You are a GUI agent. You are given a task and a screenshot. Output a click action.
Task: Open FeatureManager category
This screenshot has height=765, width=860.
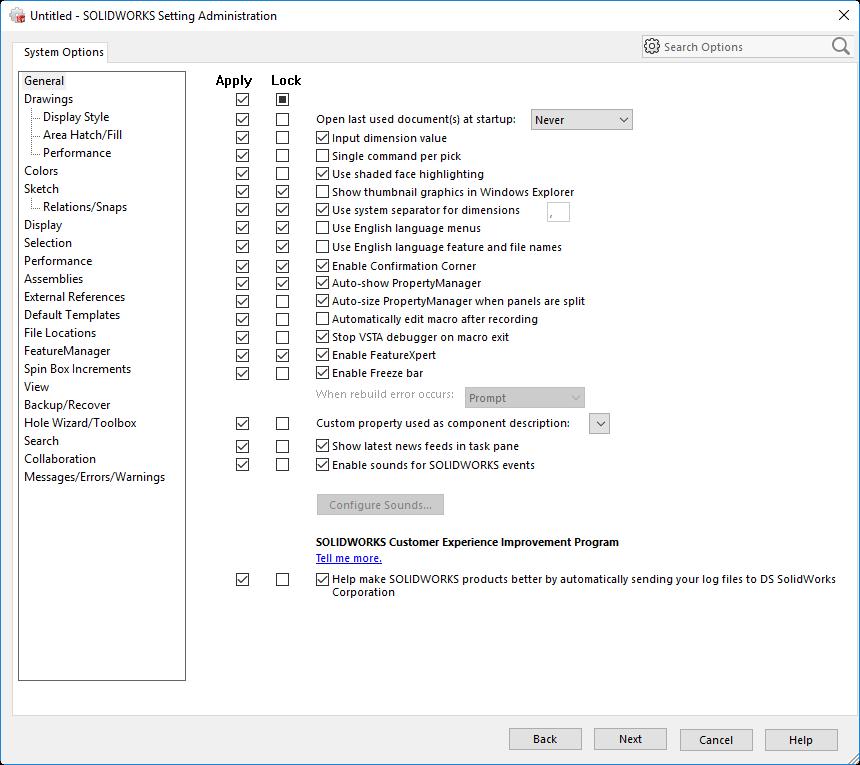[x=67, y=351]
